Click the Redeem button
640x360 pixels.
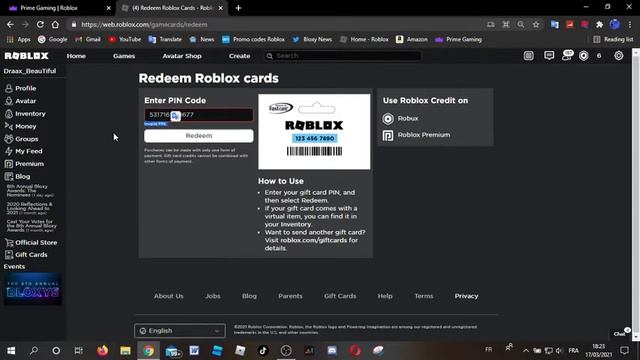coord(199,136)
